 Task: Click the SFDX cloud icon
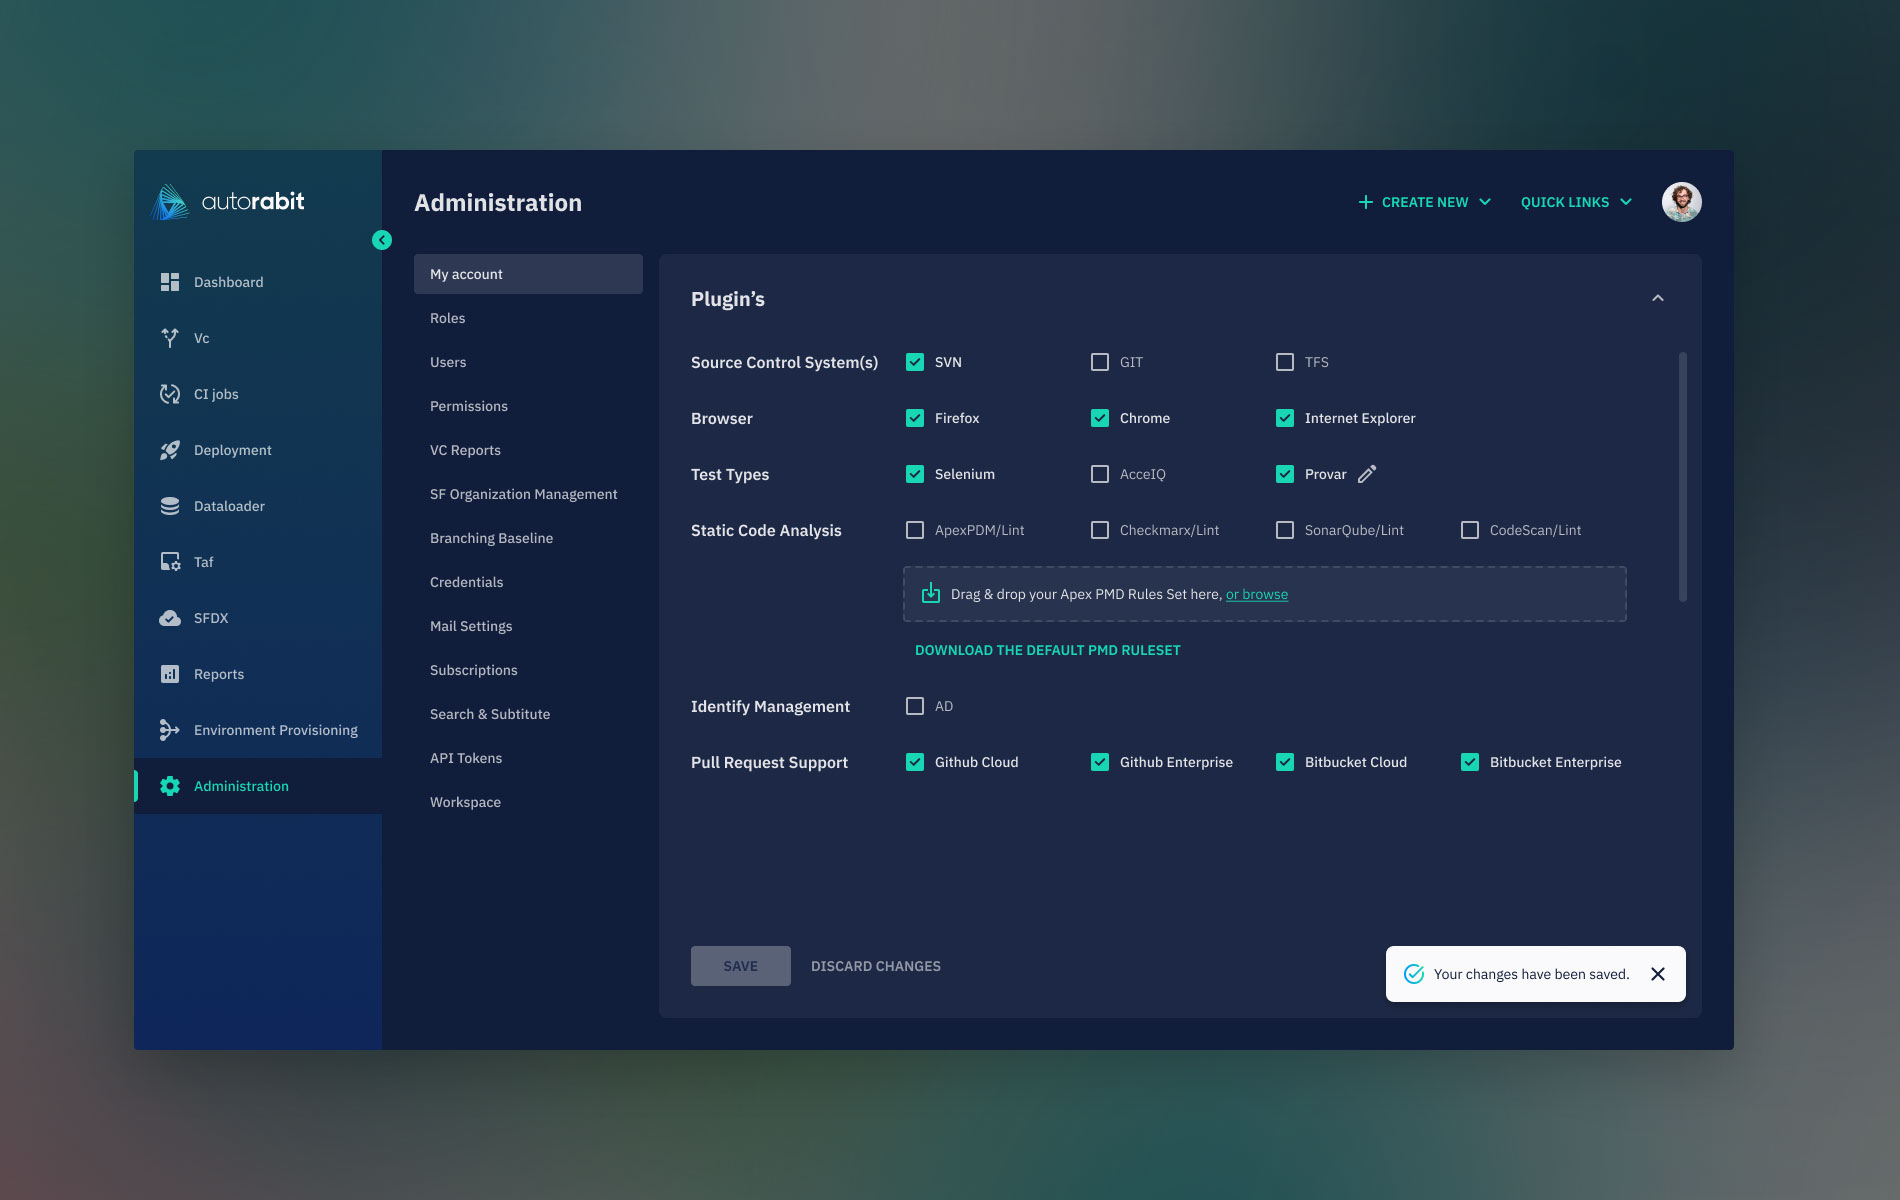pyautogui.click(x=170, y=618)
